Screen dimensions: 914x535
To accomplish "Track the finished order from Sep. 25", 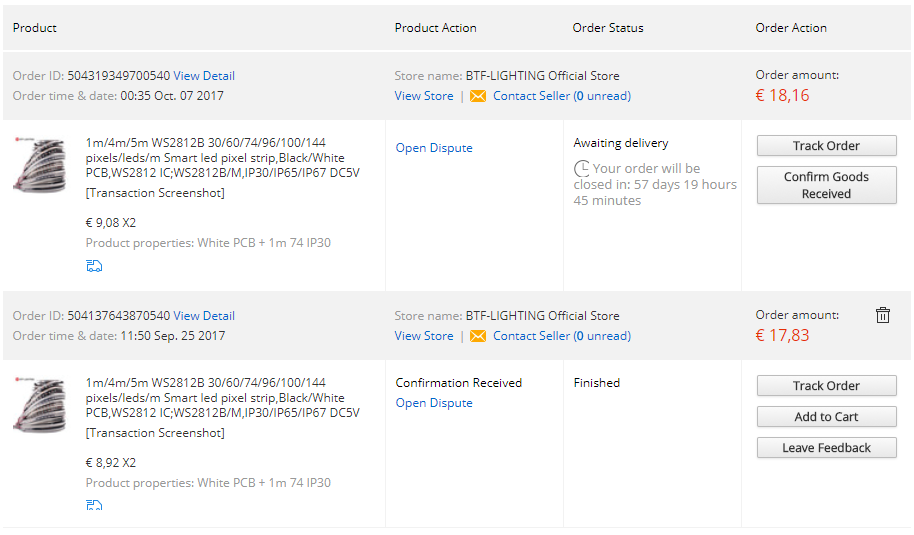I will 826,386.
